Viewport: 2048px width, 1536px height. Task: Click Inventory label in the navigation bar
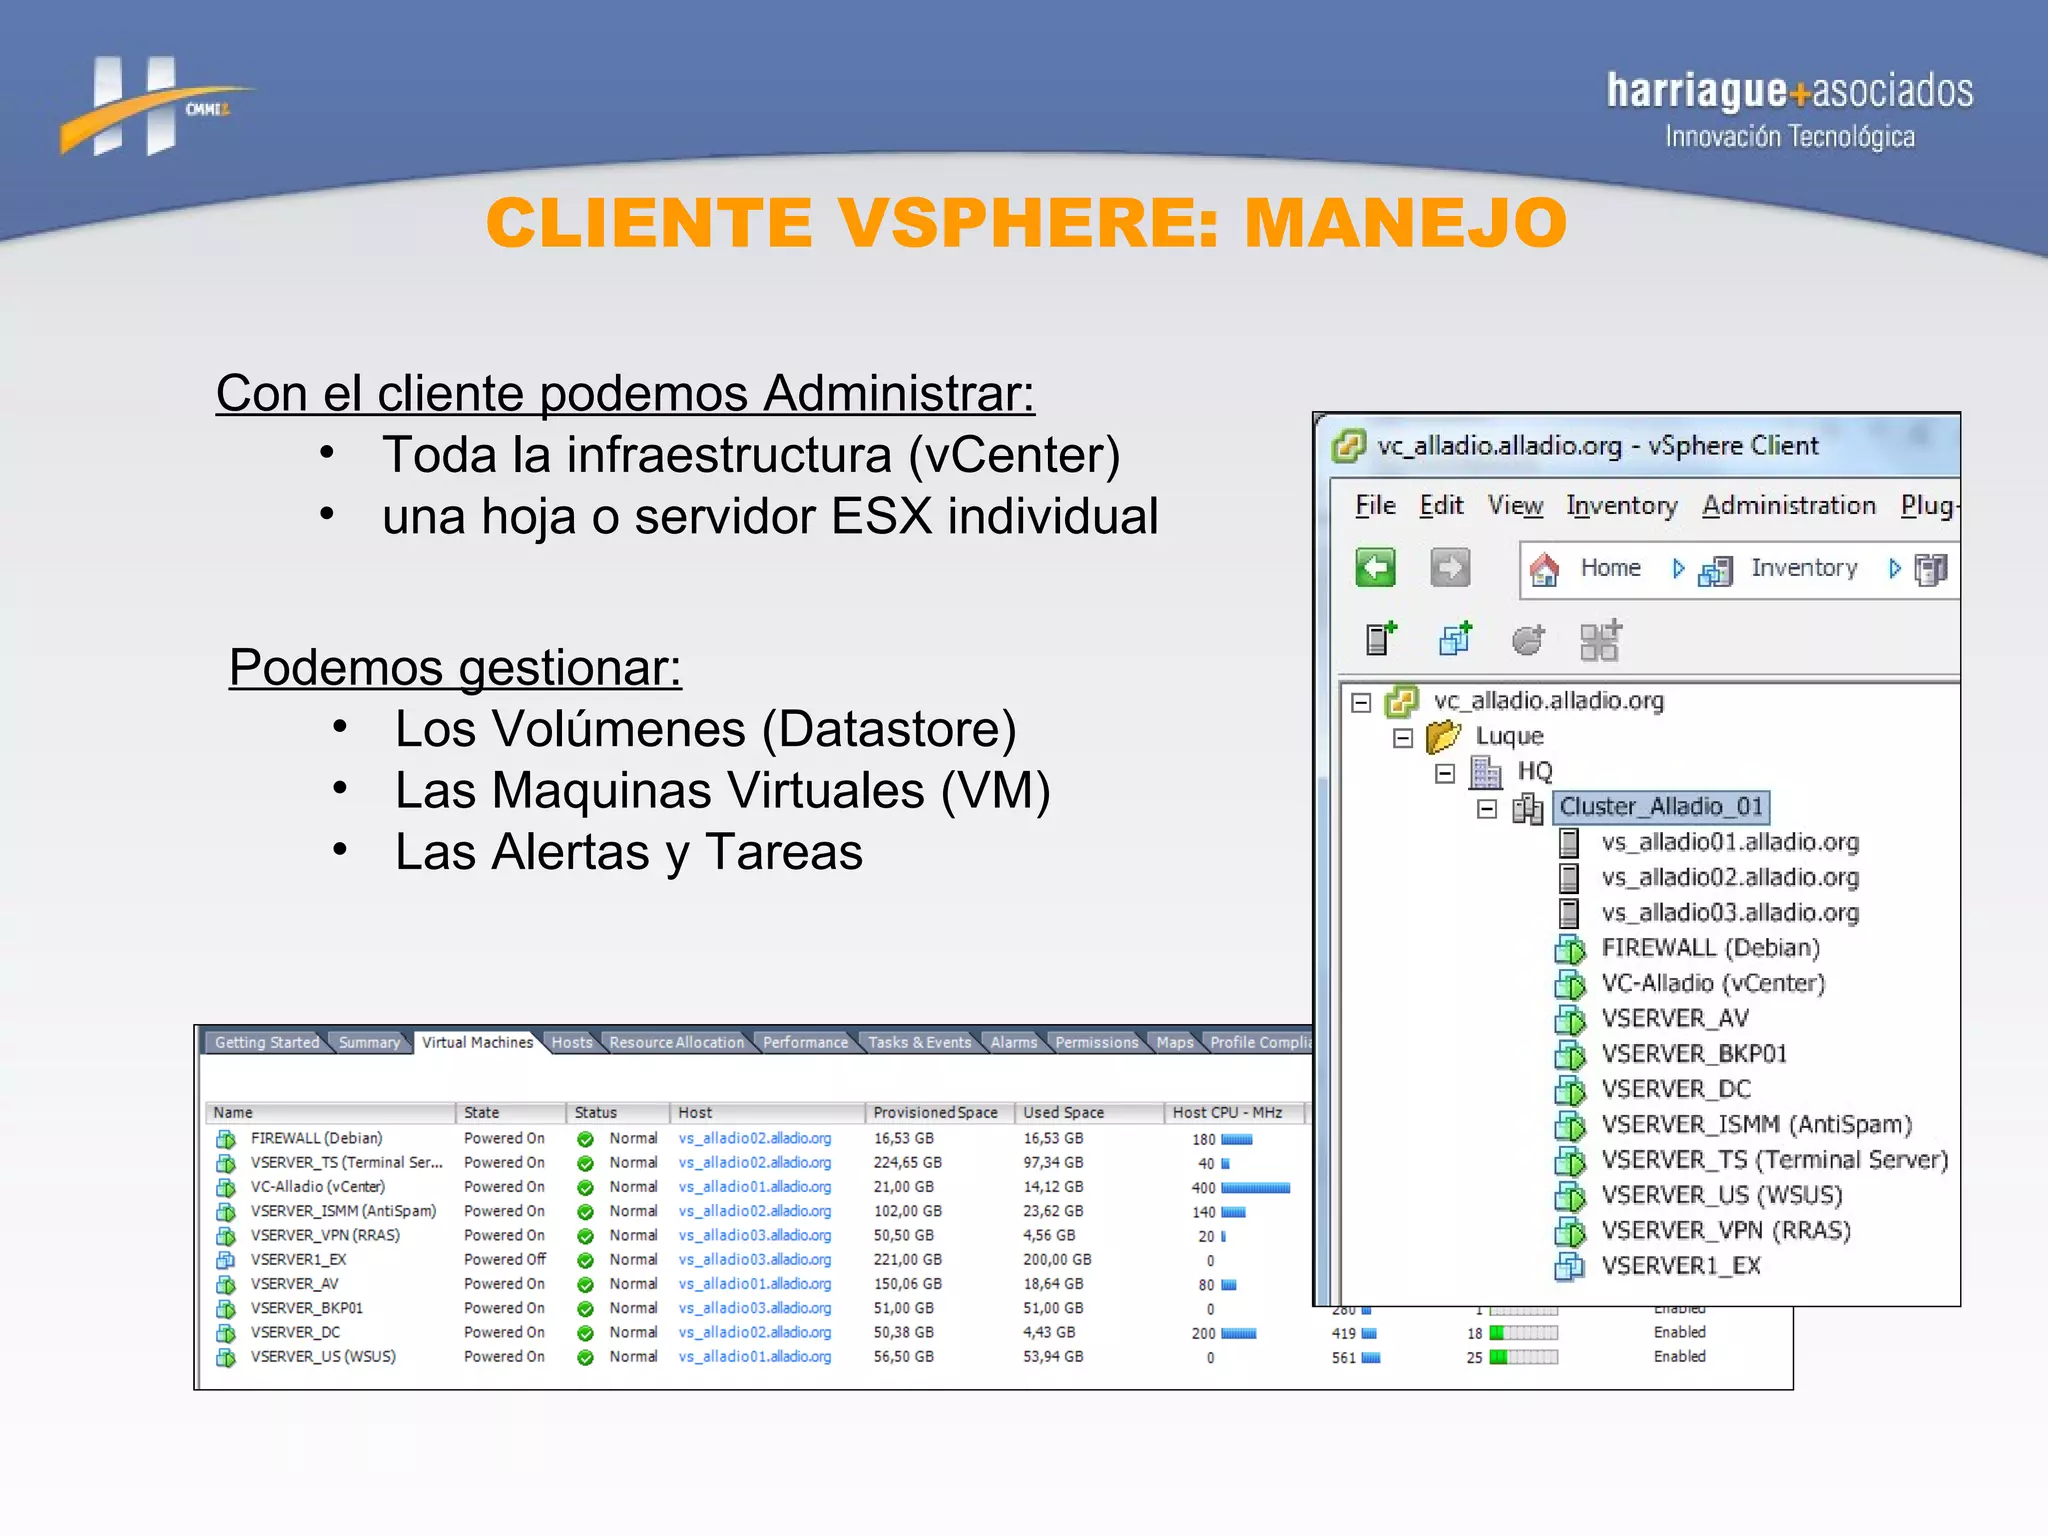tap(1804, 568)
